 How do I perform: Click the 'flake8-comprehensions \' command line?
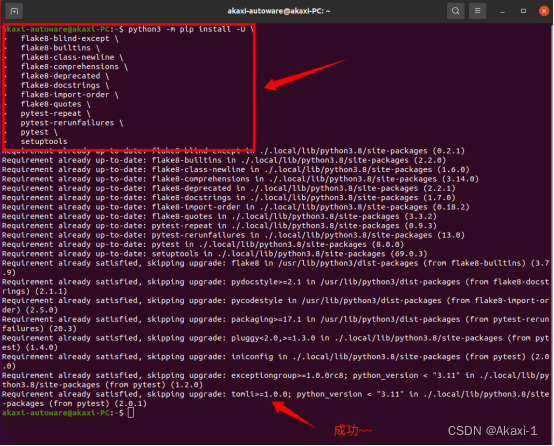point(74,67)
